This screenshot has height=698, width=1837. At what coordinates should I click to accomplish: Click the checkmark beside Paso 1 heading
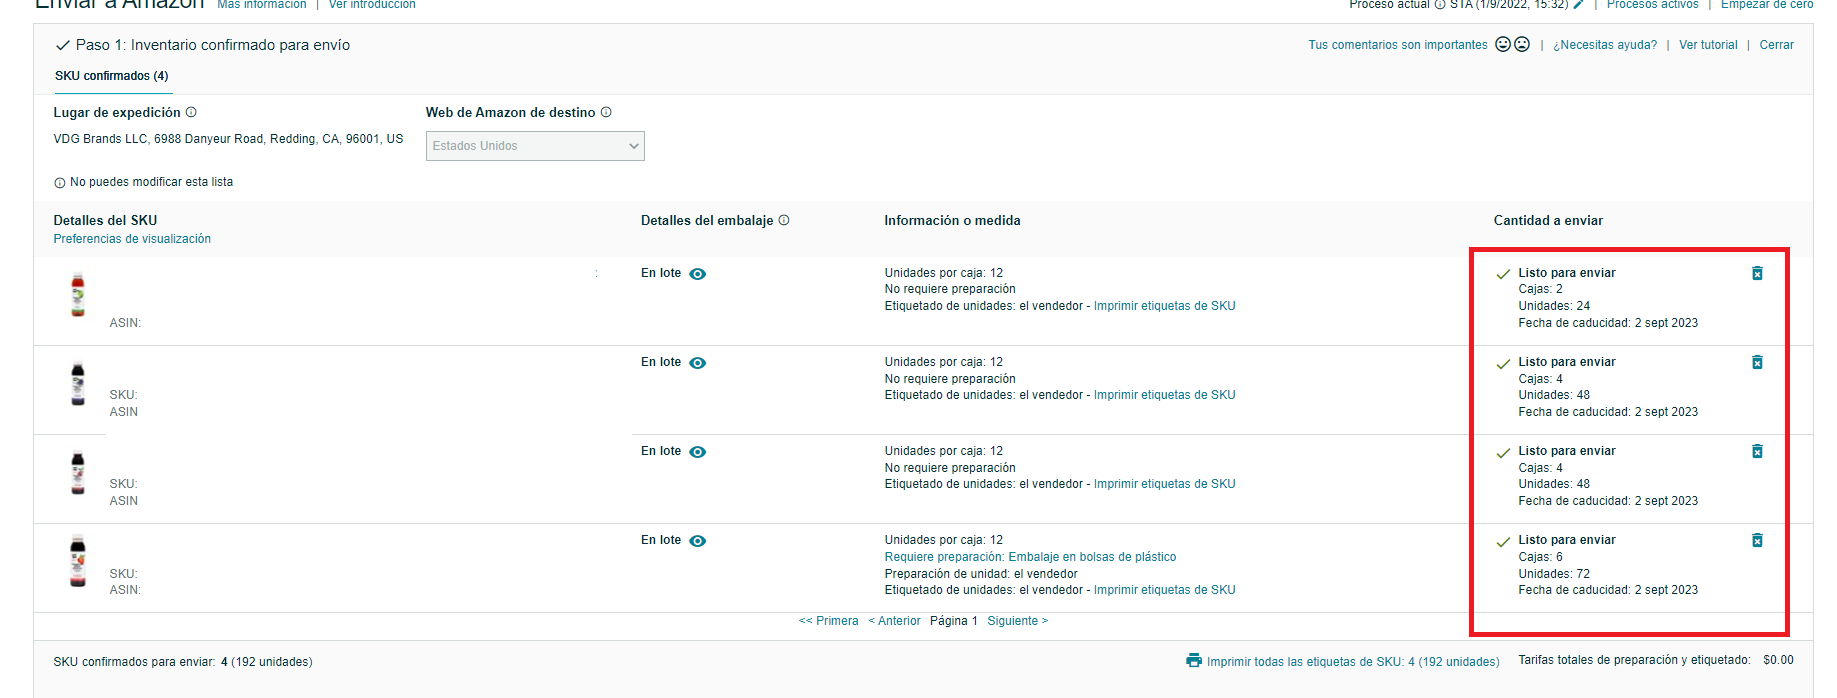[63, 45]
